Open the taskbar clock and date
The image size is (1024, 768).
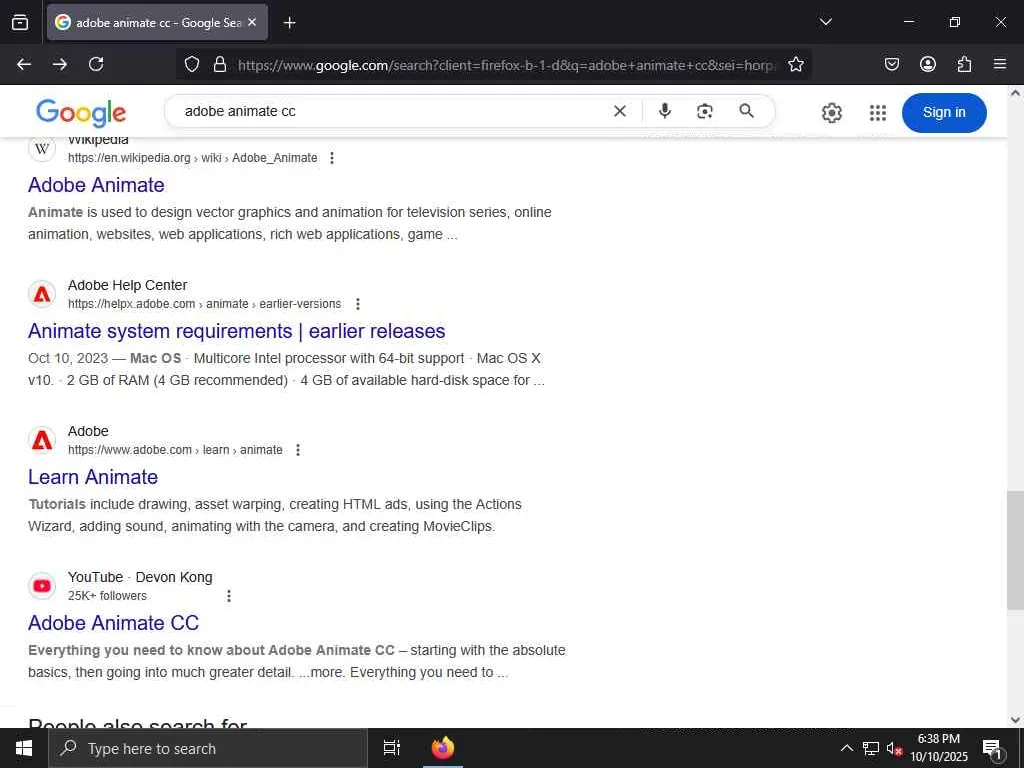pyautogui.click(x=938, y=748)
